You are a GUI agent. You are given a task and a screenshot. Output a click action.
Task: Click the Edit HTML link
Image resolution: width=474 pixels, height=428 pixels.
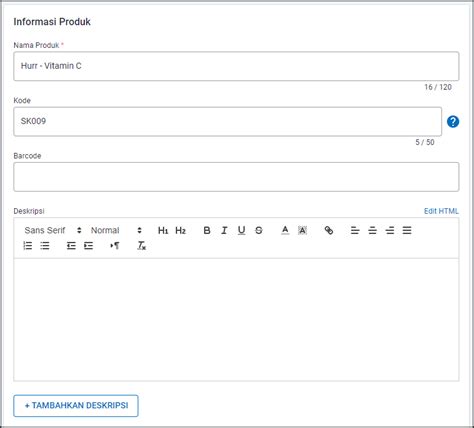coord(441,211)
